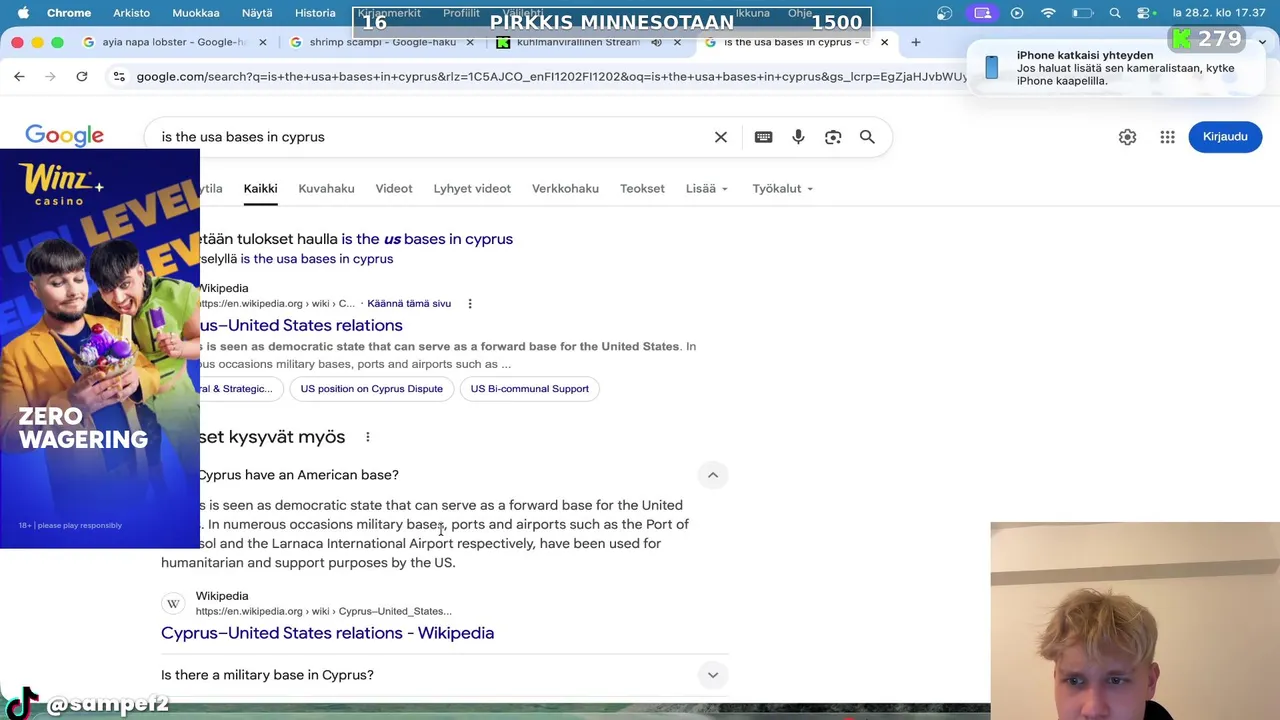Open Spotlight search in menu bar
The height and width of the screenshot is (720, 1280).
(x=1116, y=13)
